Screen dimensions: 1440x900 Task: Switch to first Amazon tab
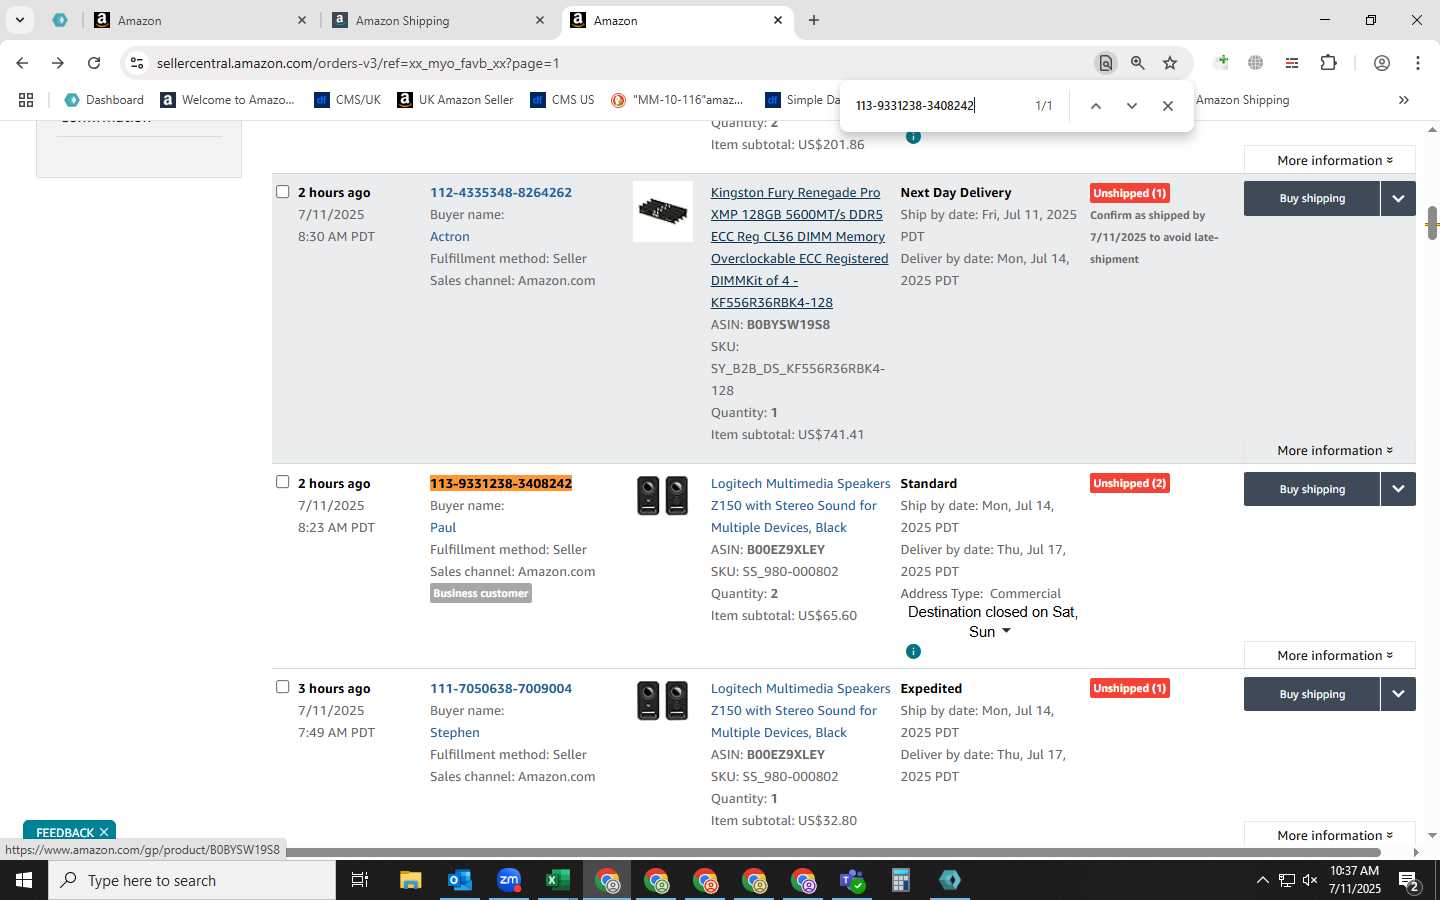point(200,20)
